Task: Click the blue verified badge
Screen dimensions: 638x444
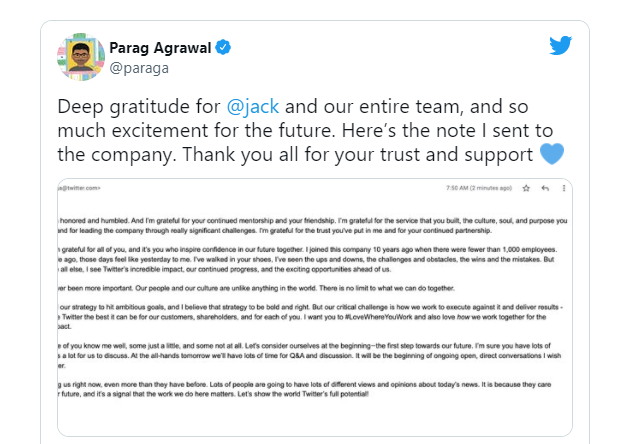Action: 223,47
